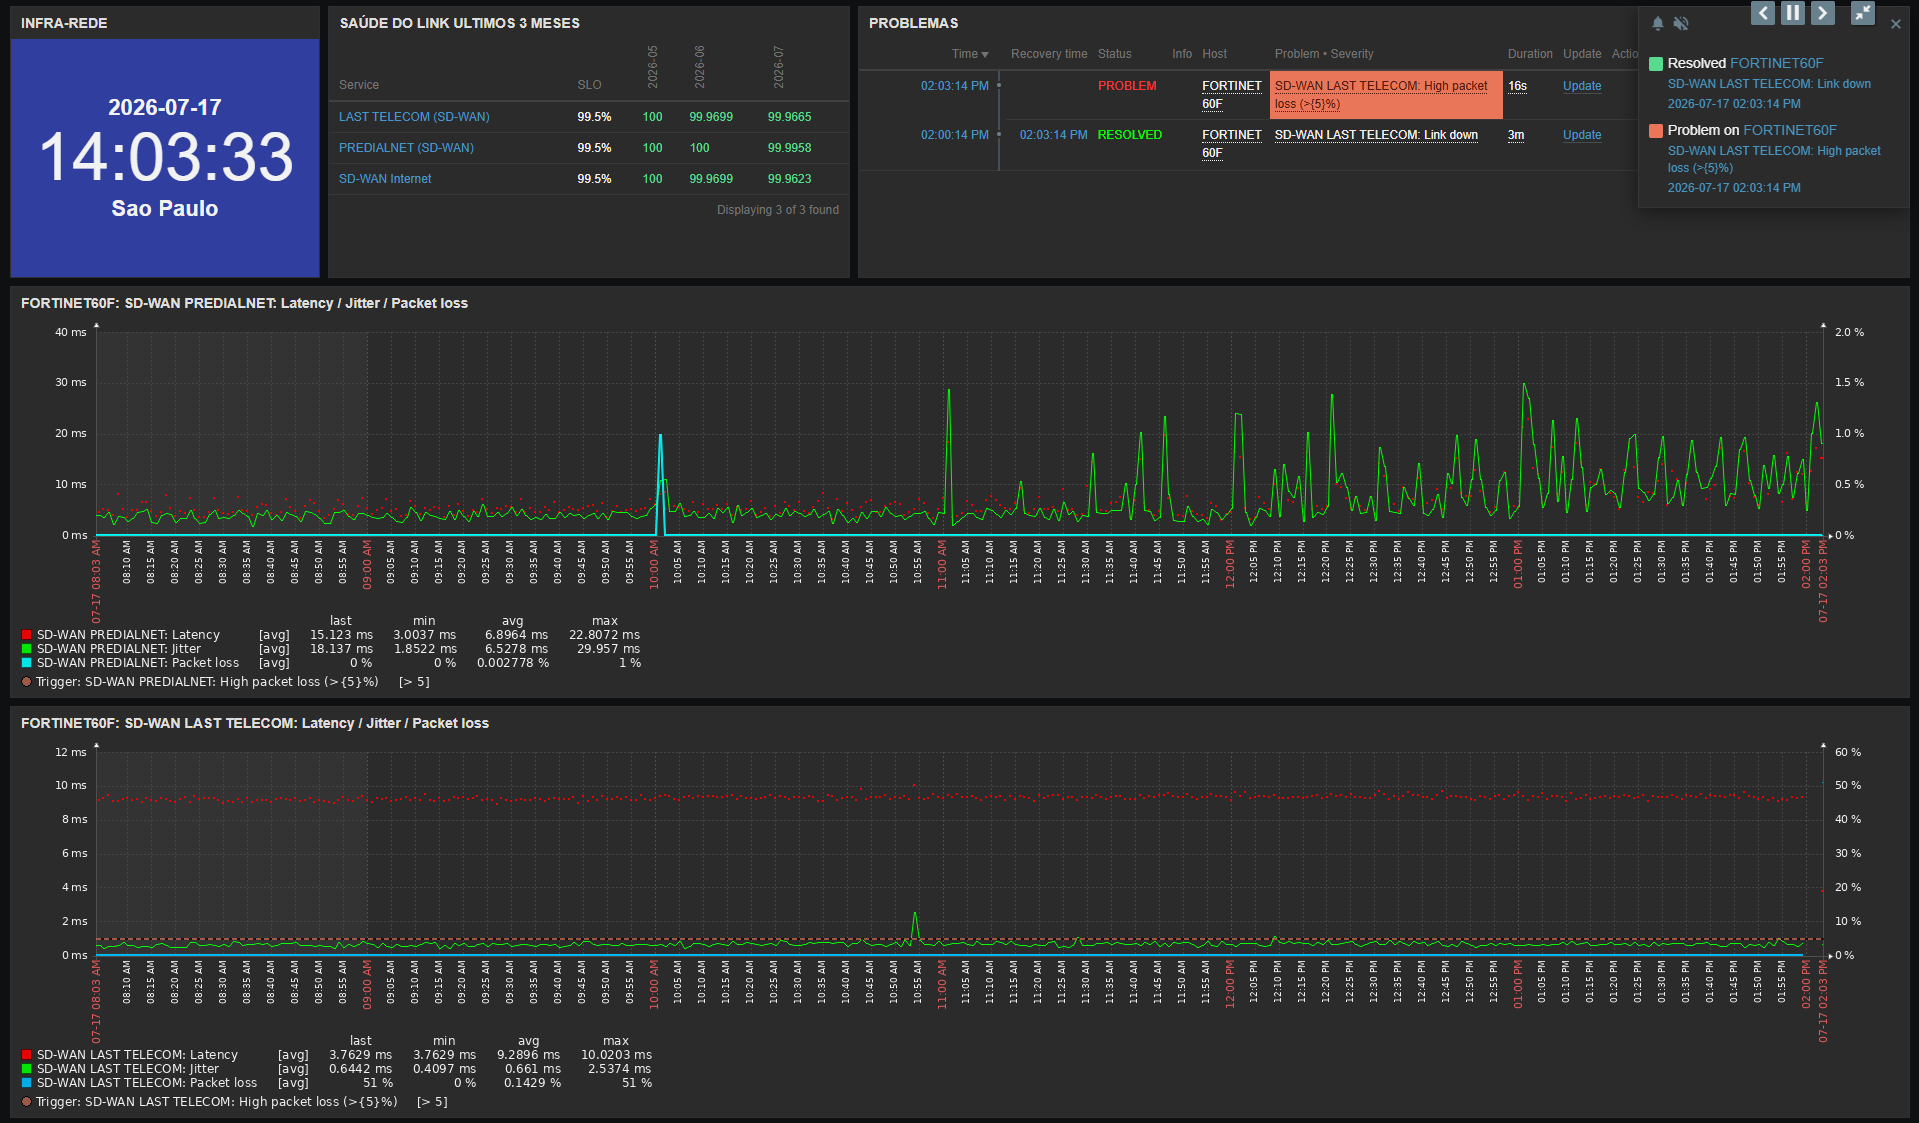Click green Resolved status square
This screenshot has width=1919, height=1123.
(x=1656, y=64)
